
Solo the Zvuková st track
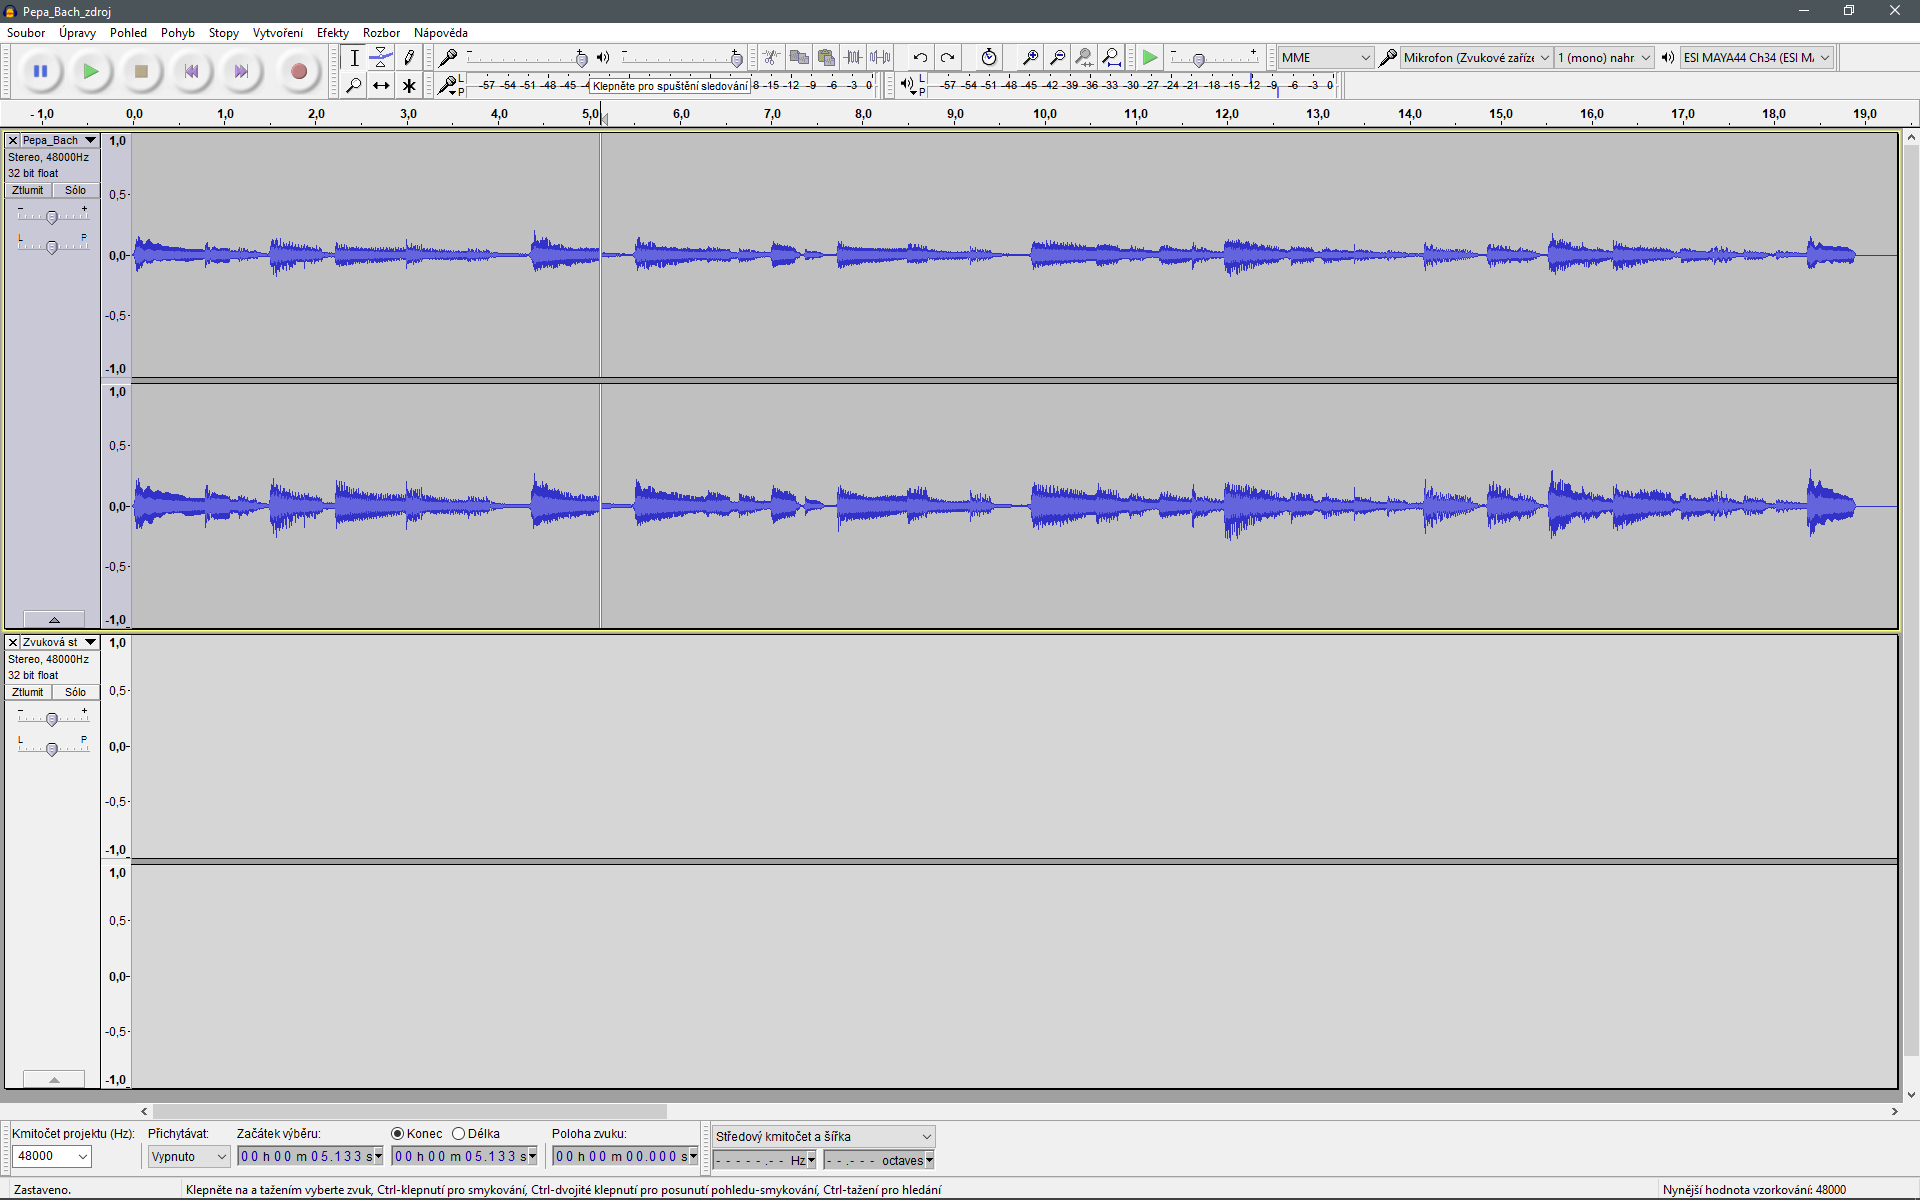tap(75, 692)
